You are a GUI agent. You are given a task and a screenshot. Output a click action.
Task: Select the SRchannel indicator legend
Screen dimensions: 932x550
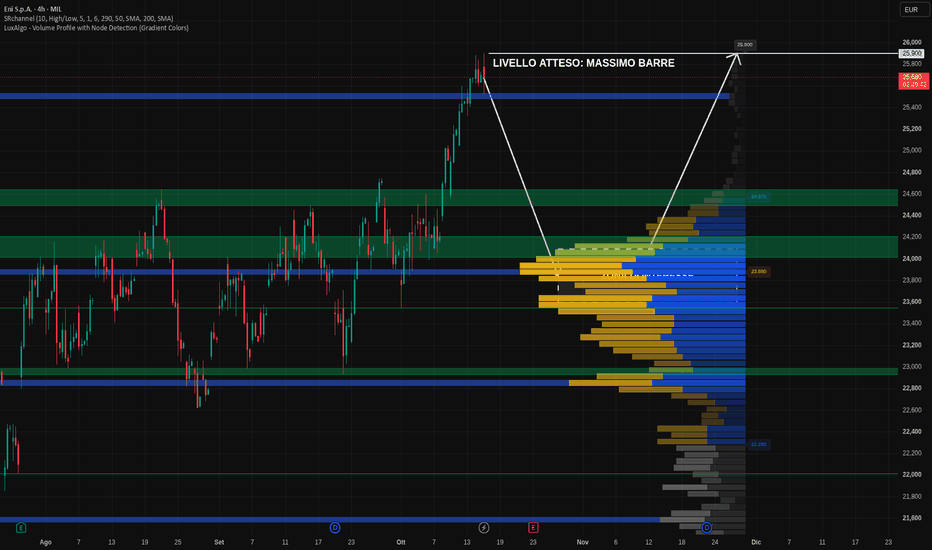89,18
